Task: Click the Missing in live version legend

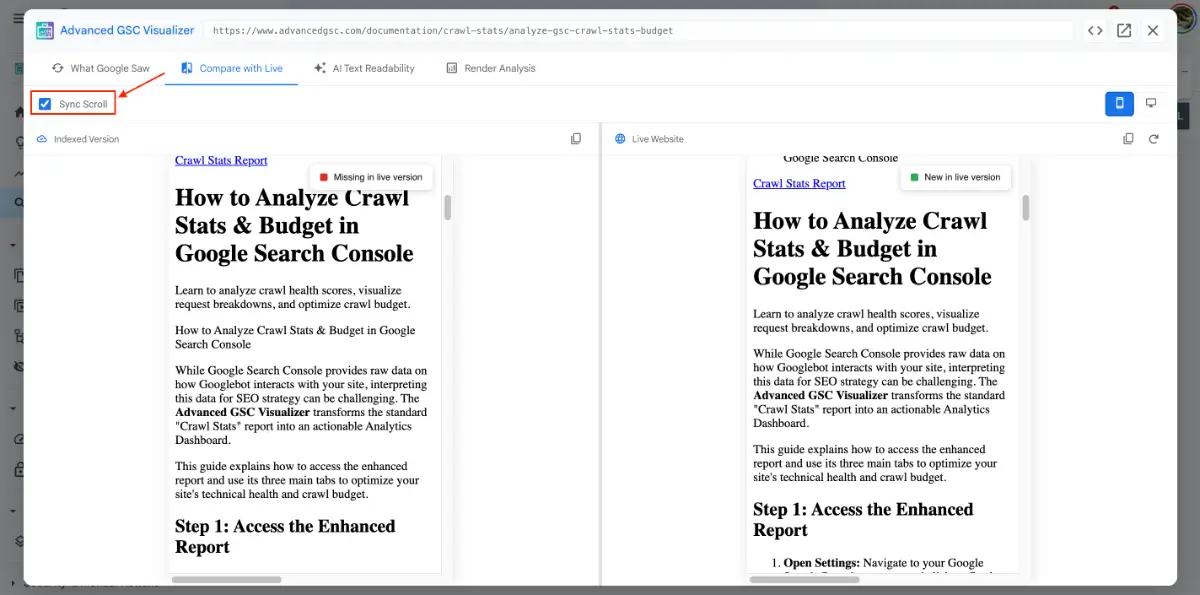Action: [371, 177]
